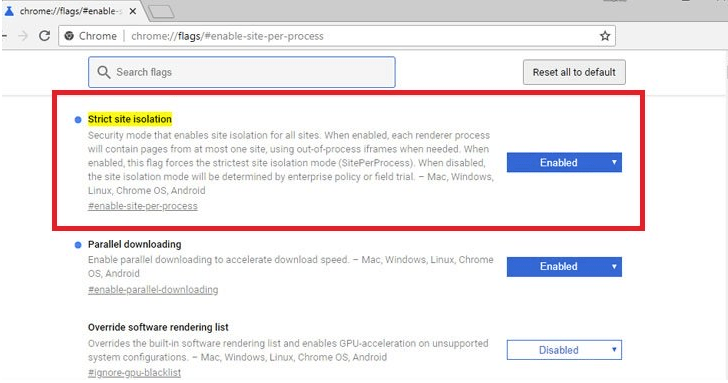Close the chrome://flags tab
The height and width of the screenshot is (383, 728).
[133, 11]
